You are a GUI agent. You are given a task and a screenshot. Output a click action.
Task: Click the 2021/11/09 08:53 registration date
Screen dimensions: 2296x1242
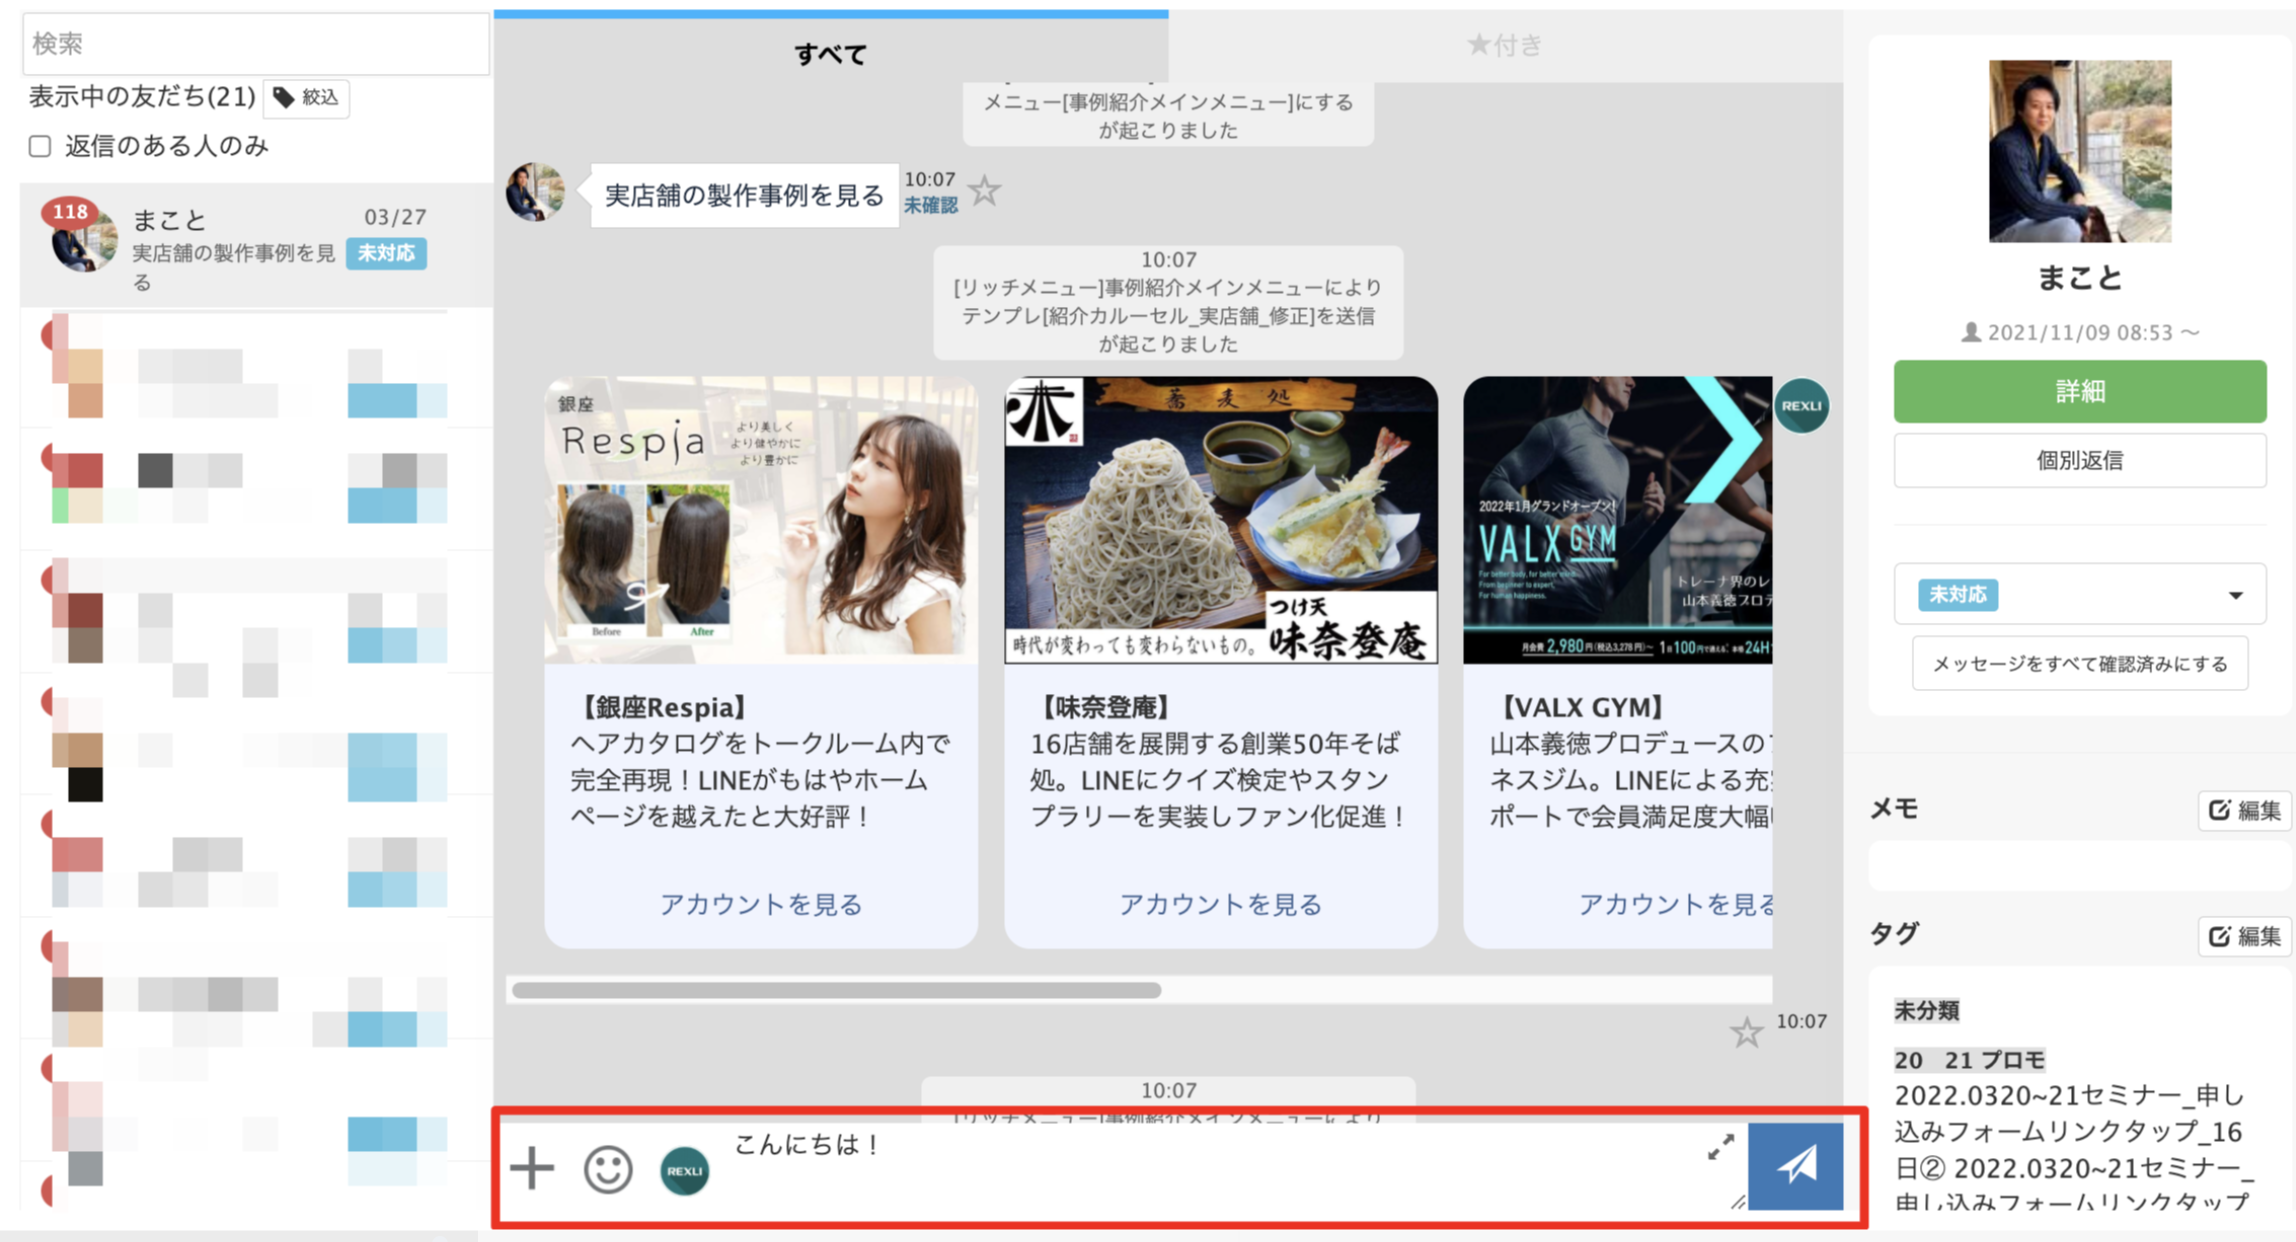click(x=2079, y=332)
